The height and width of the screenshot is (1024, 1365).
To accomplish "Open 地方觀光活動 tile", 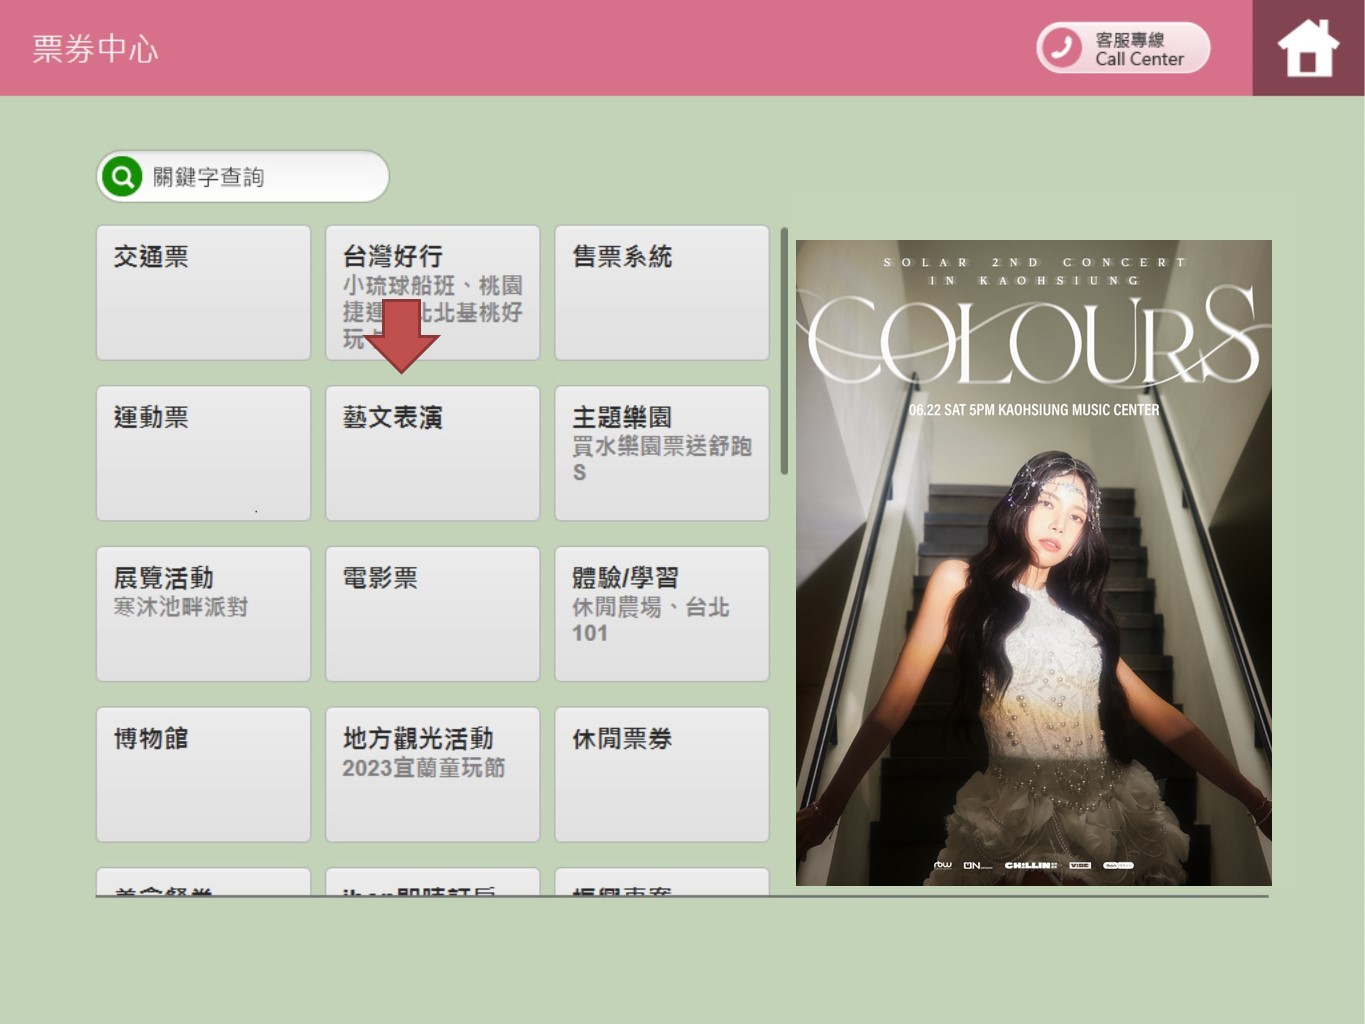I will tap(433, 775).
